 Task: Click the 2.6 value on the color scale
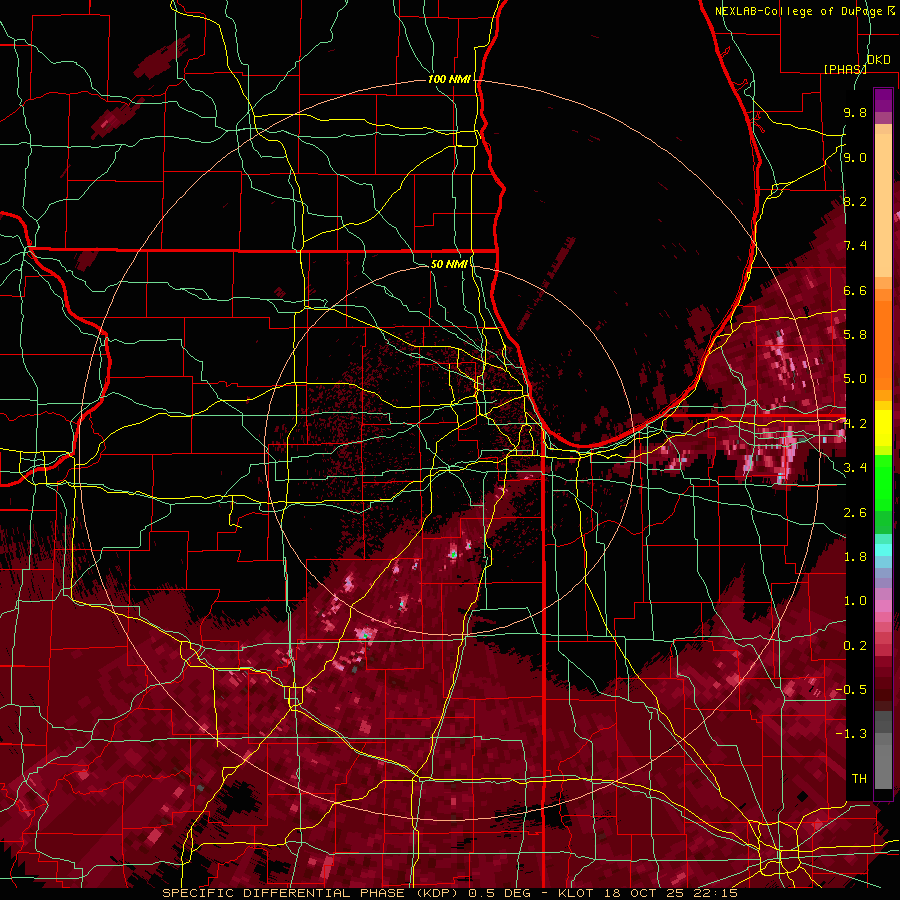click(855, 513)
